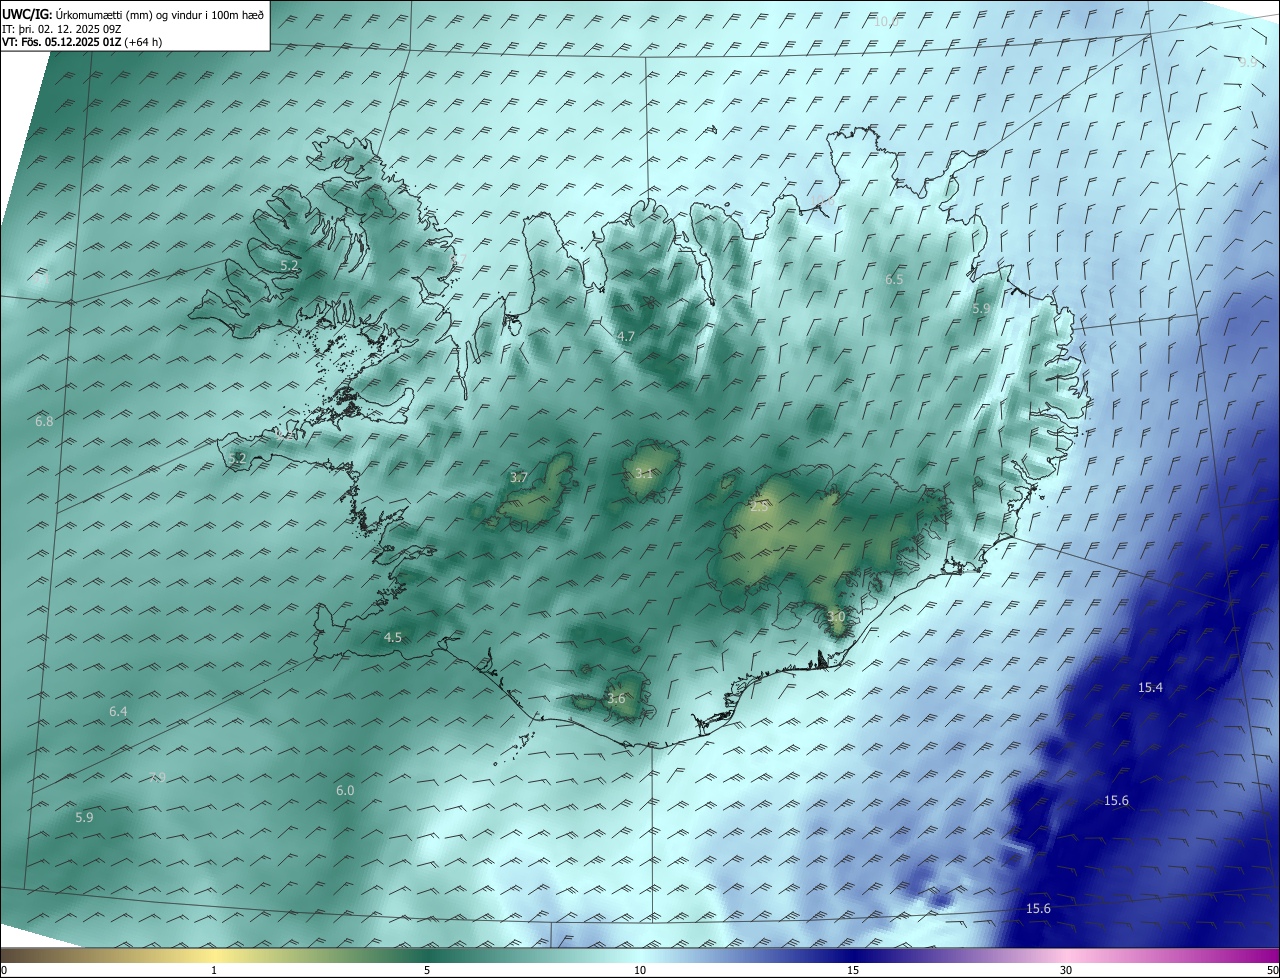The image size is (1280, 978).
Task: Click the 6.4 value label on the map
Action: (118, 711)
